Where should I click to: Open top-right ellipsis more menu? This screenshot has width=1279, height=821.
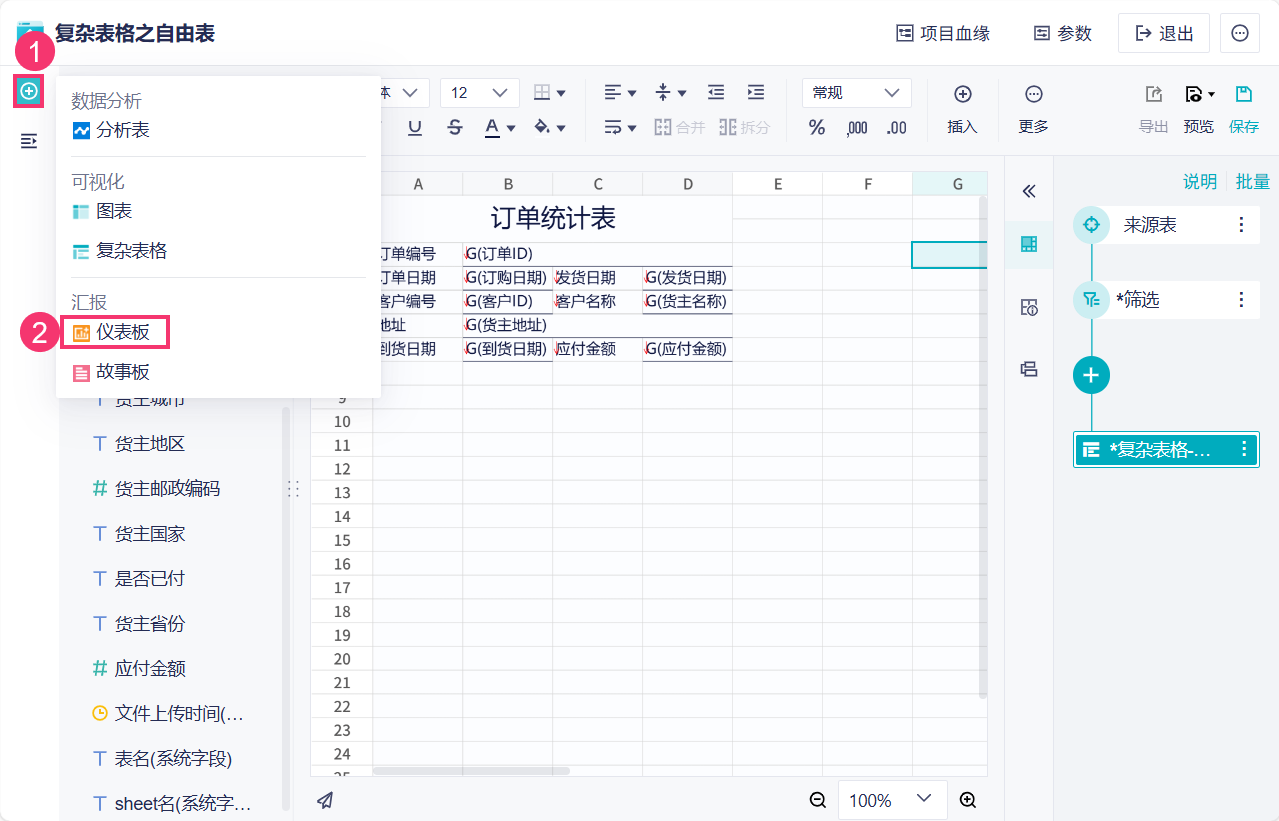[x=1240, y=33]
